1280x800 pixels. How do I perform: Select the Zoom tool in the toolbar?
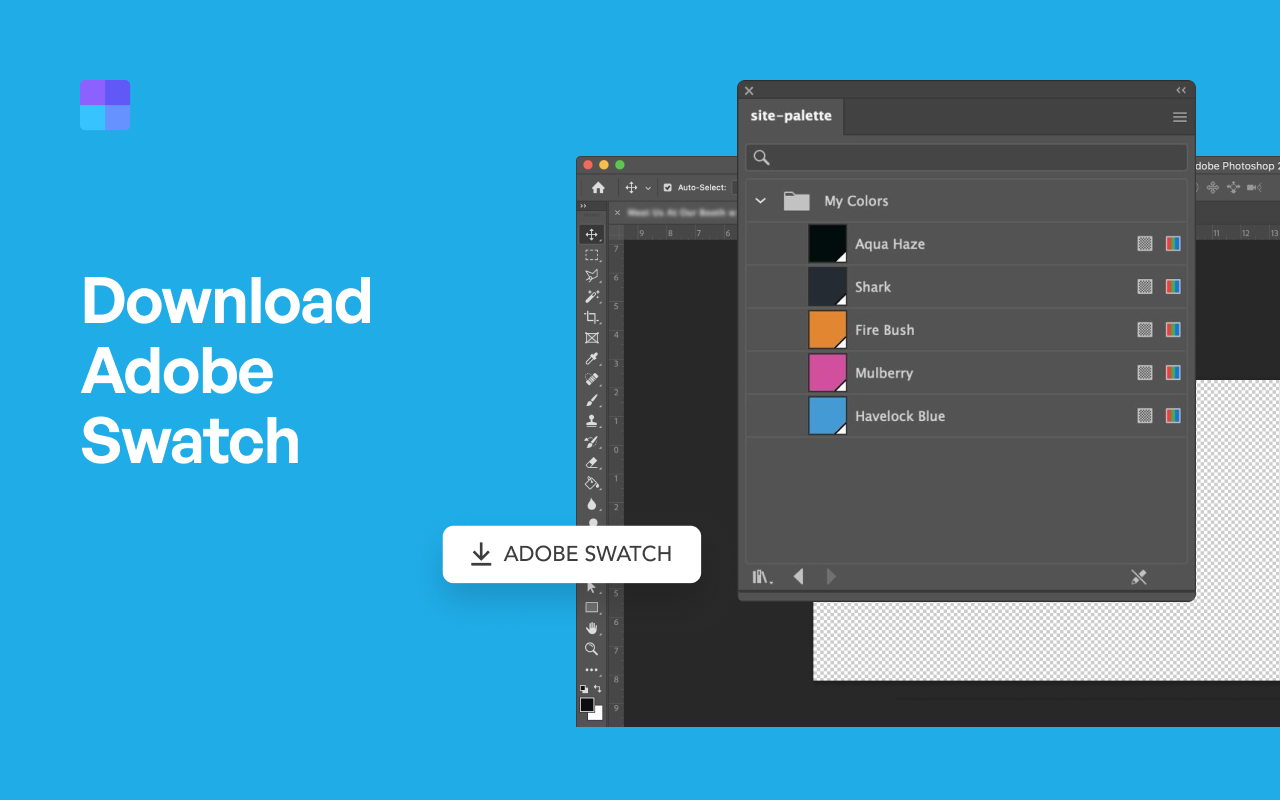click(591, 649)
